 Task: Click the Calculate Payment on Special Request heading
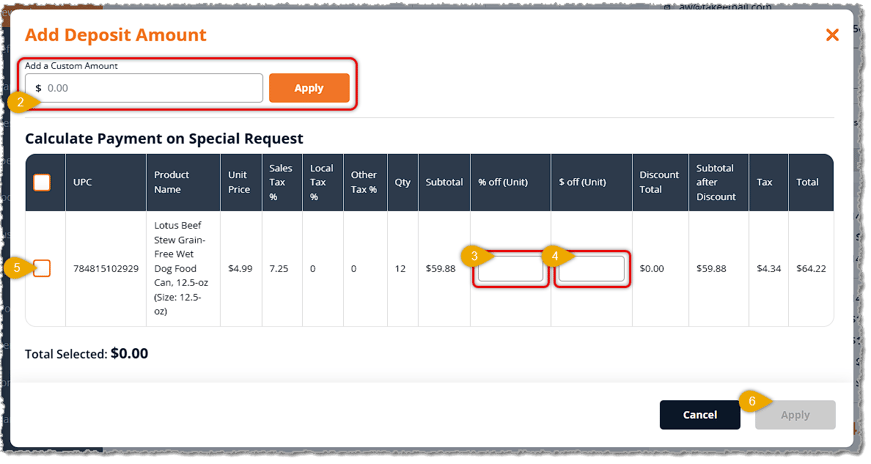pos(164,138)
